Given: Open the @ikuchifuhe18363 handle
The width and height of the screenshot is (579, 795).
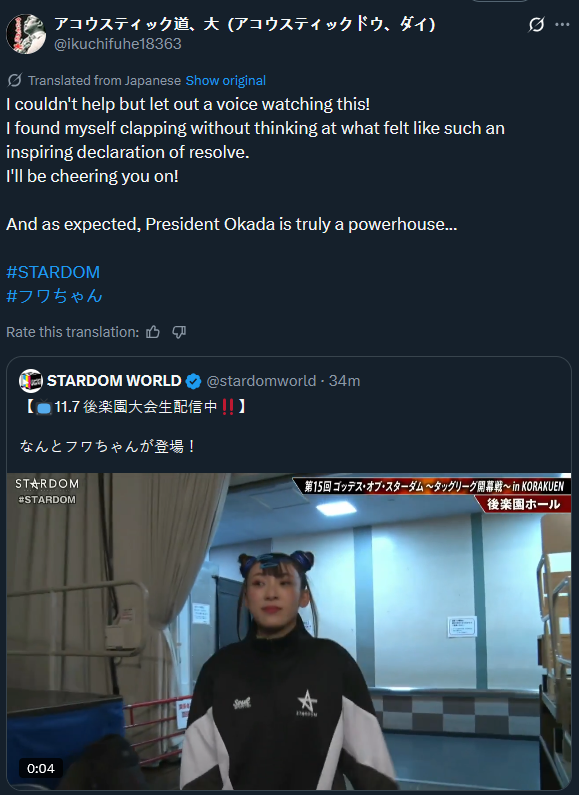Looking at the screenshot, I should pyautogui.click(x=118, y=44).
